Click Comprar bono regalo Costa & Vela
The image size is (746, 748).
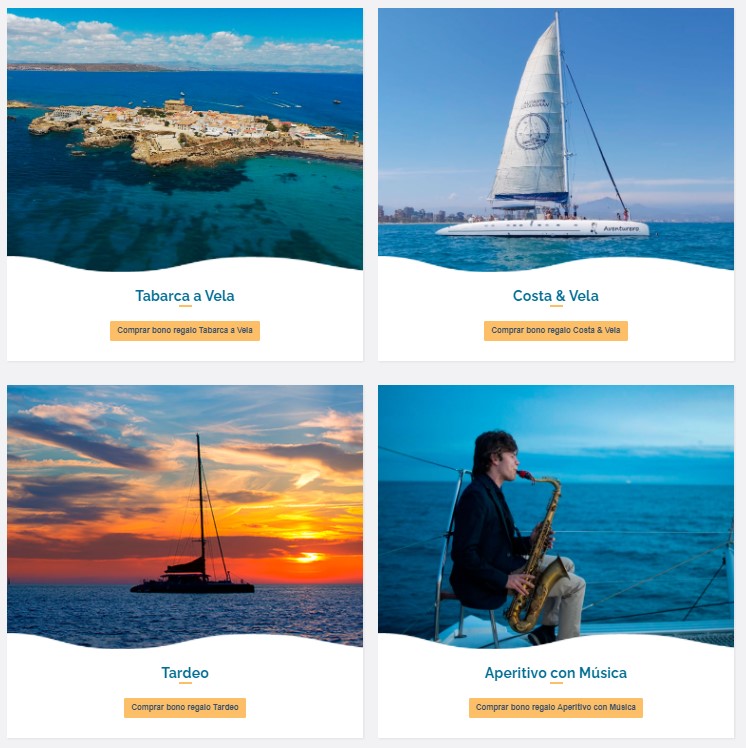point(556,331)
